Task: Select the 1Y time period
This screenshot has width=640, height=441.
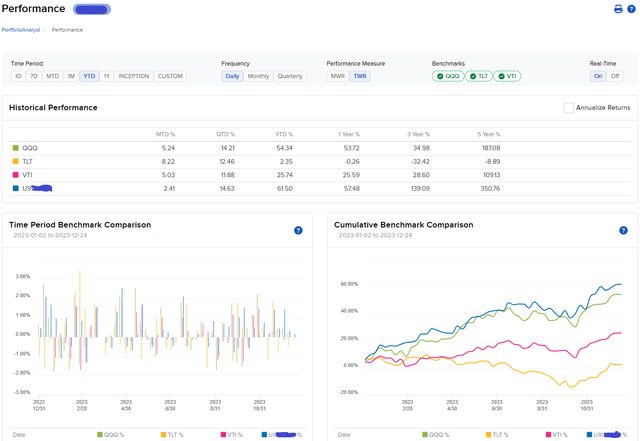Action: pyautogui.click(x=107, y=76)
